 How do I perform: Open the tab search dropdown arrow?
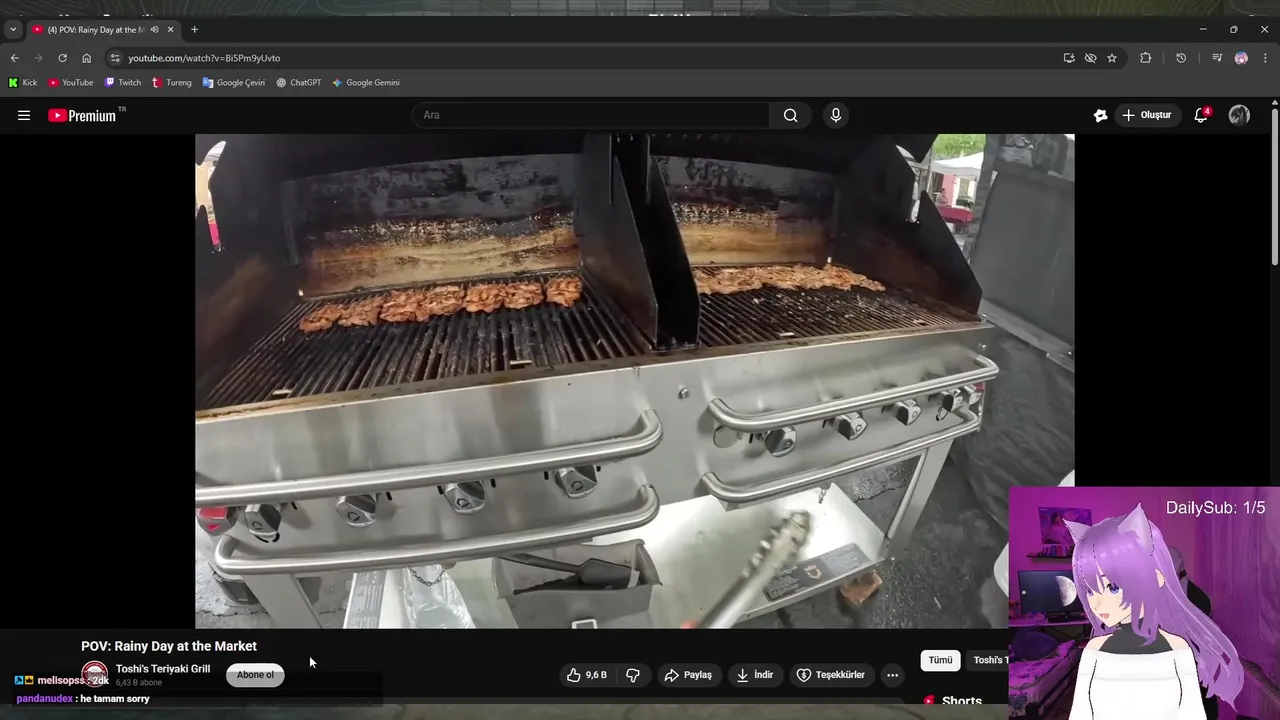13,30
